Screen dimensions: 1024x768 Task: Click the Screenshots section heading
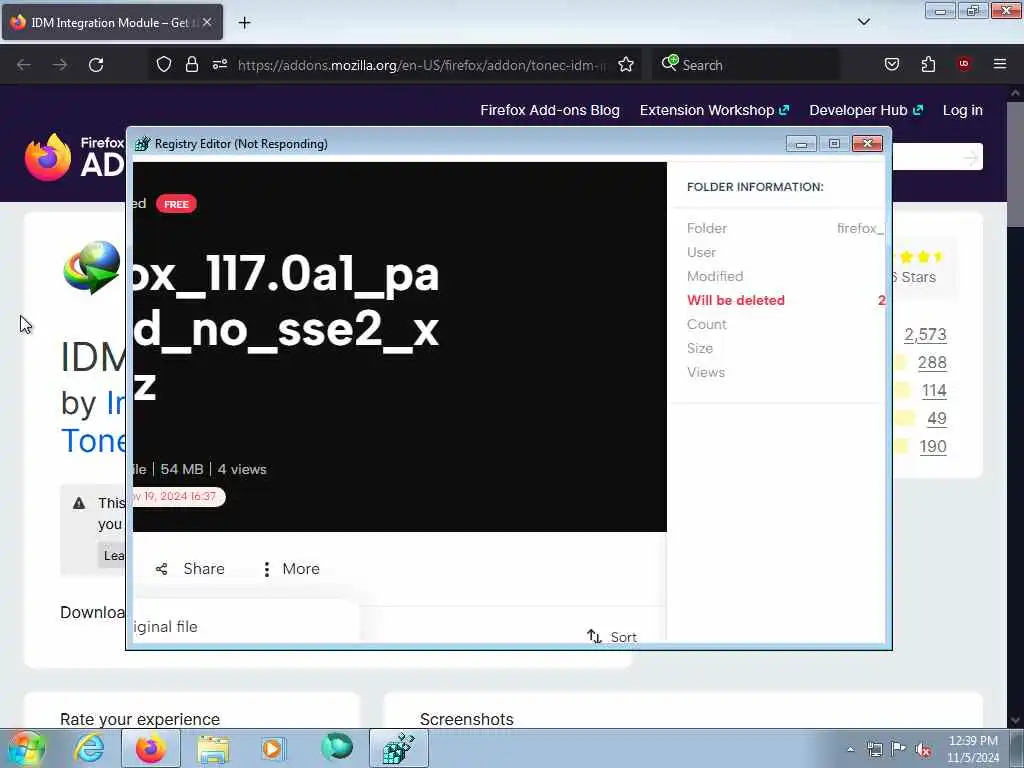(466, 719)
